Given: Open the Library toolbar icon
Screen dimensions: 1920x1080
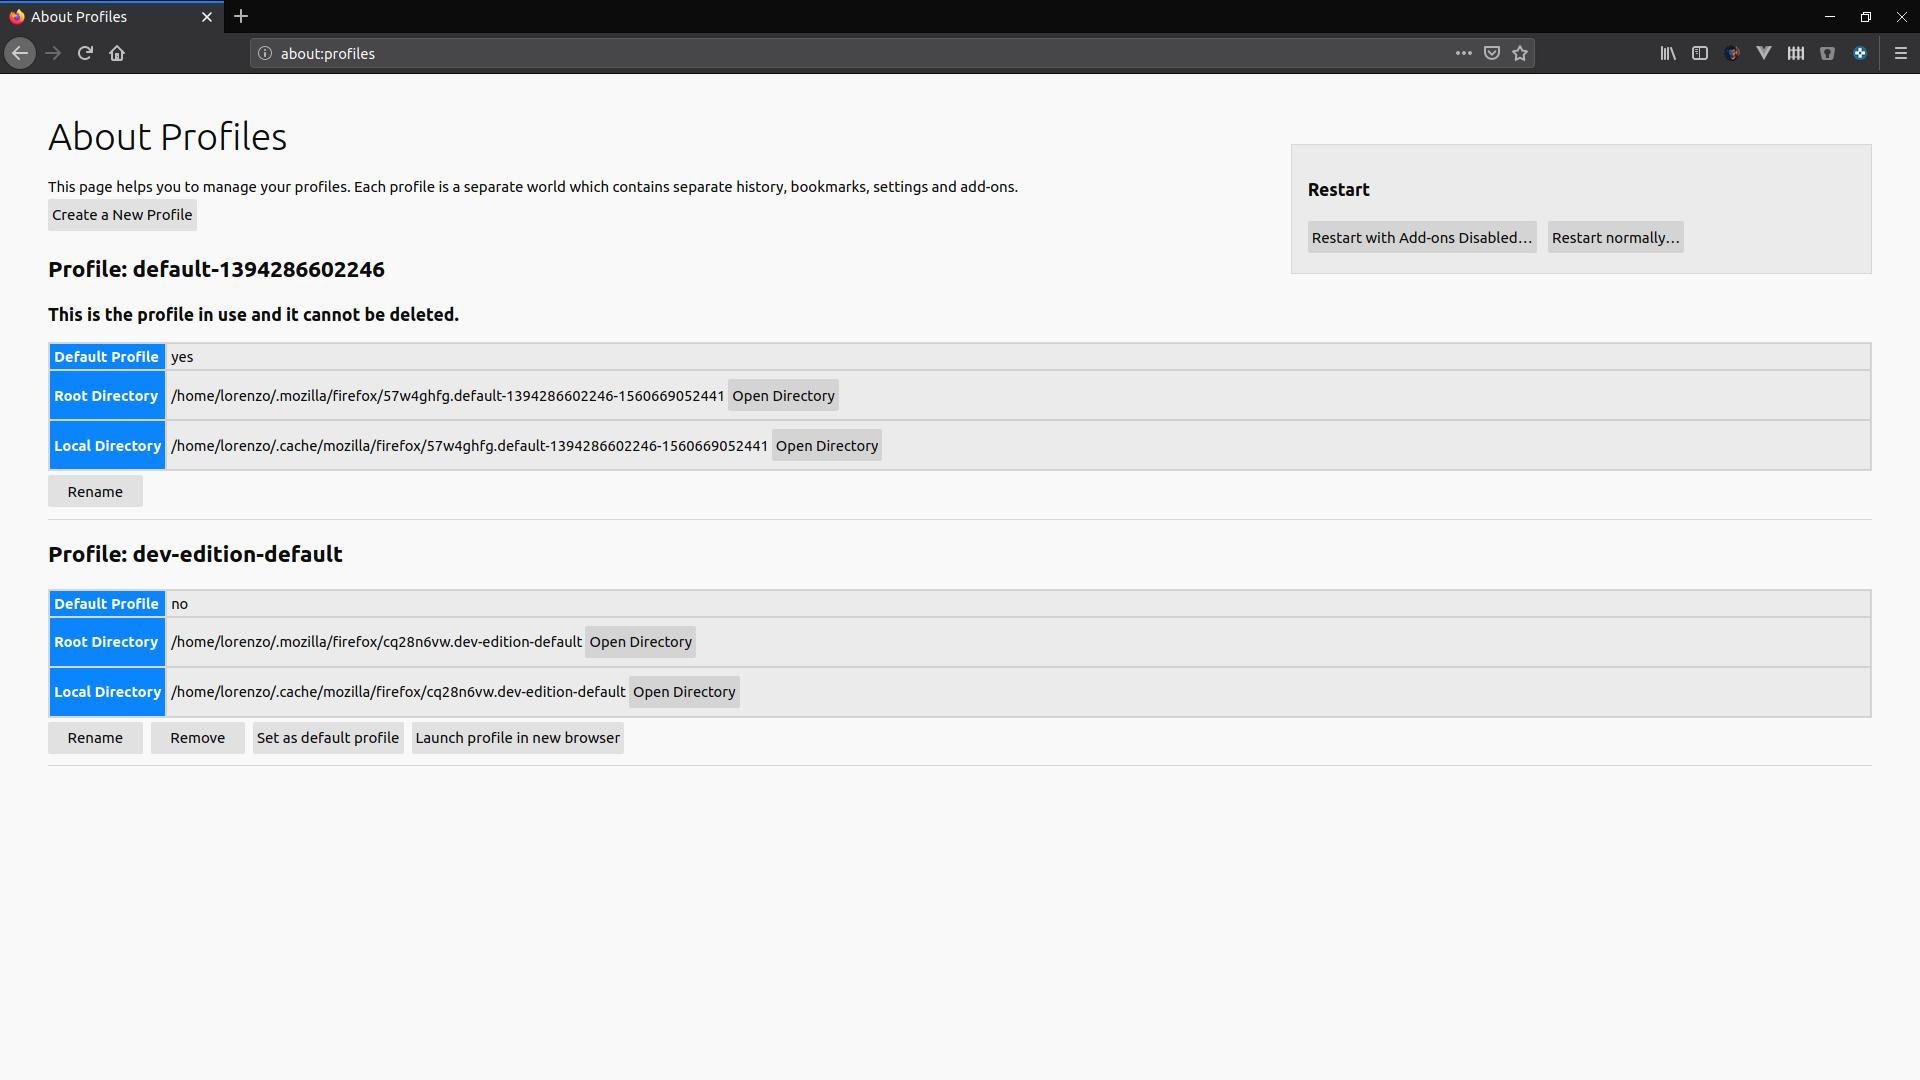Looking at the screenshot, I should 1667,53.
